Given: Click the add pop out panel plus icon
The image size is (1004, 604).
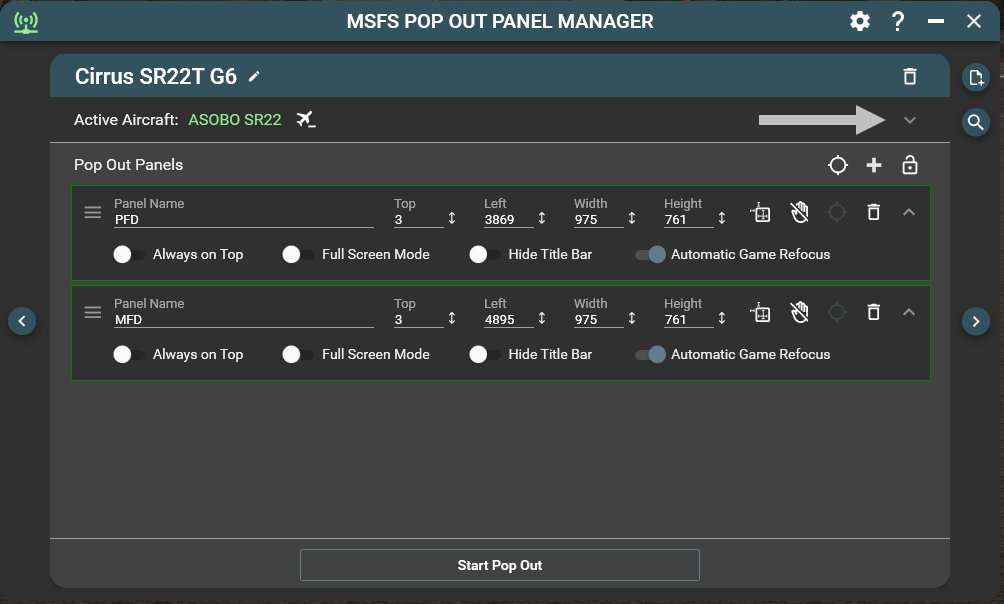Looking at the screenshot, I should click(874, 165).
